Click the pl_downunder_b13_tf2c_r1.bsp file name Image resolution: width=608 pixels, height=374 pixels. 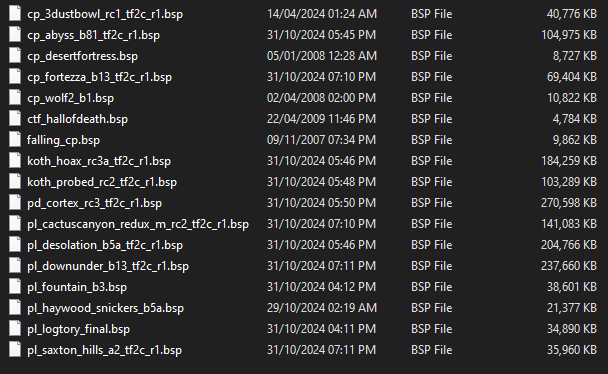(x=108, y=266)
